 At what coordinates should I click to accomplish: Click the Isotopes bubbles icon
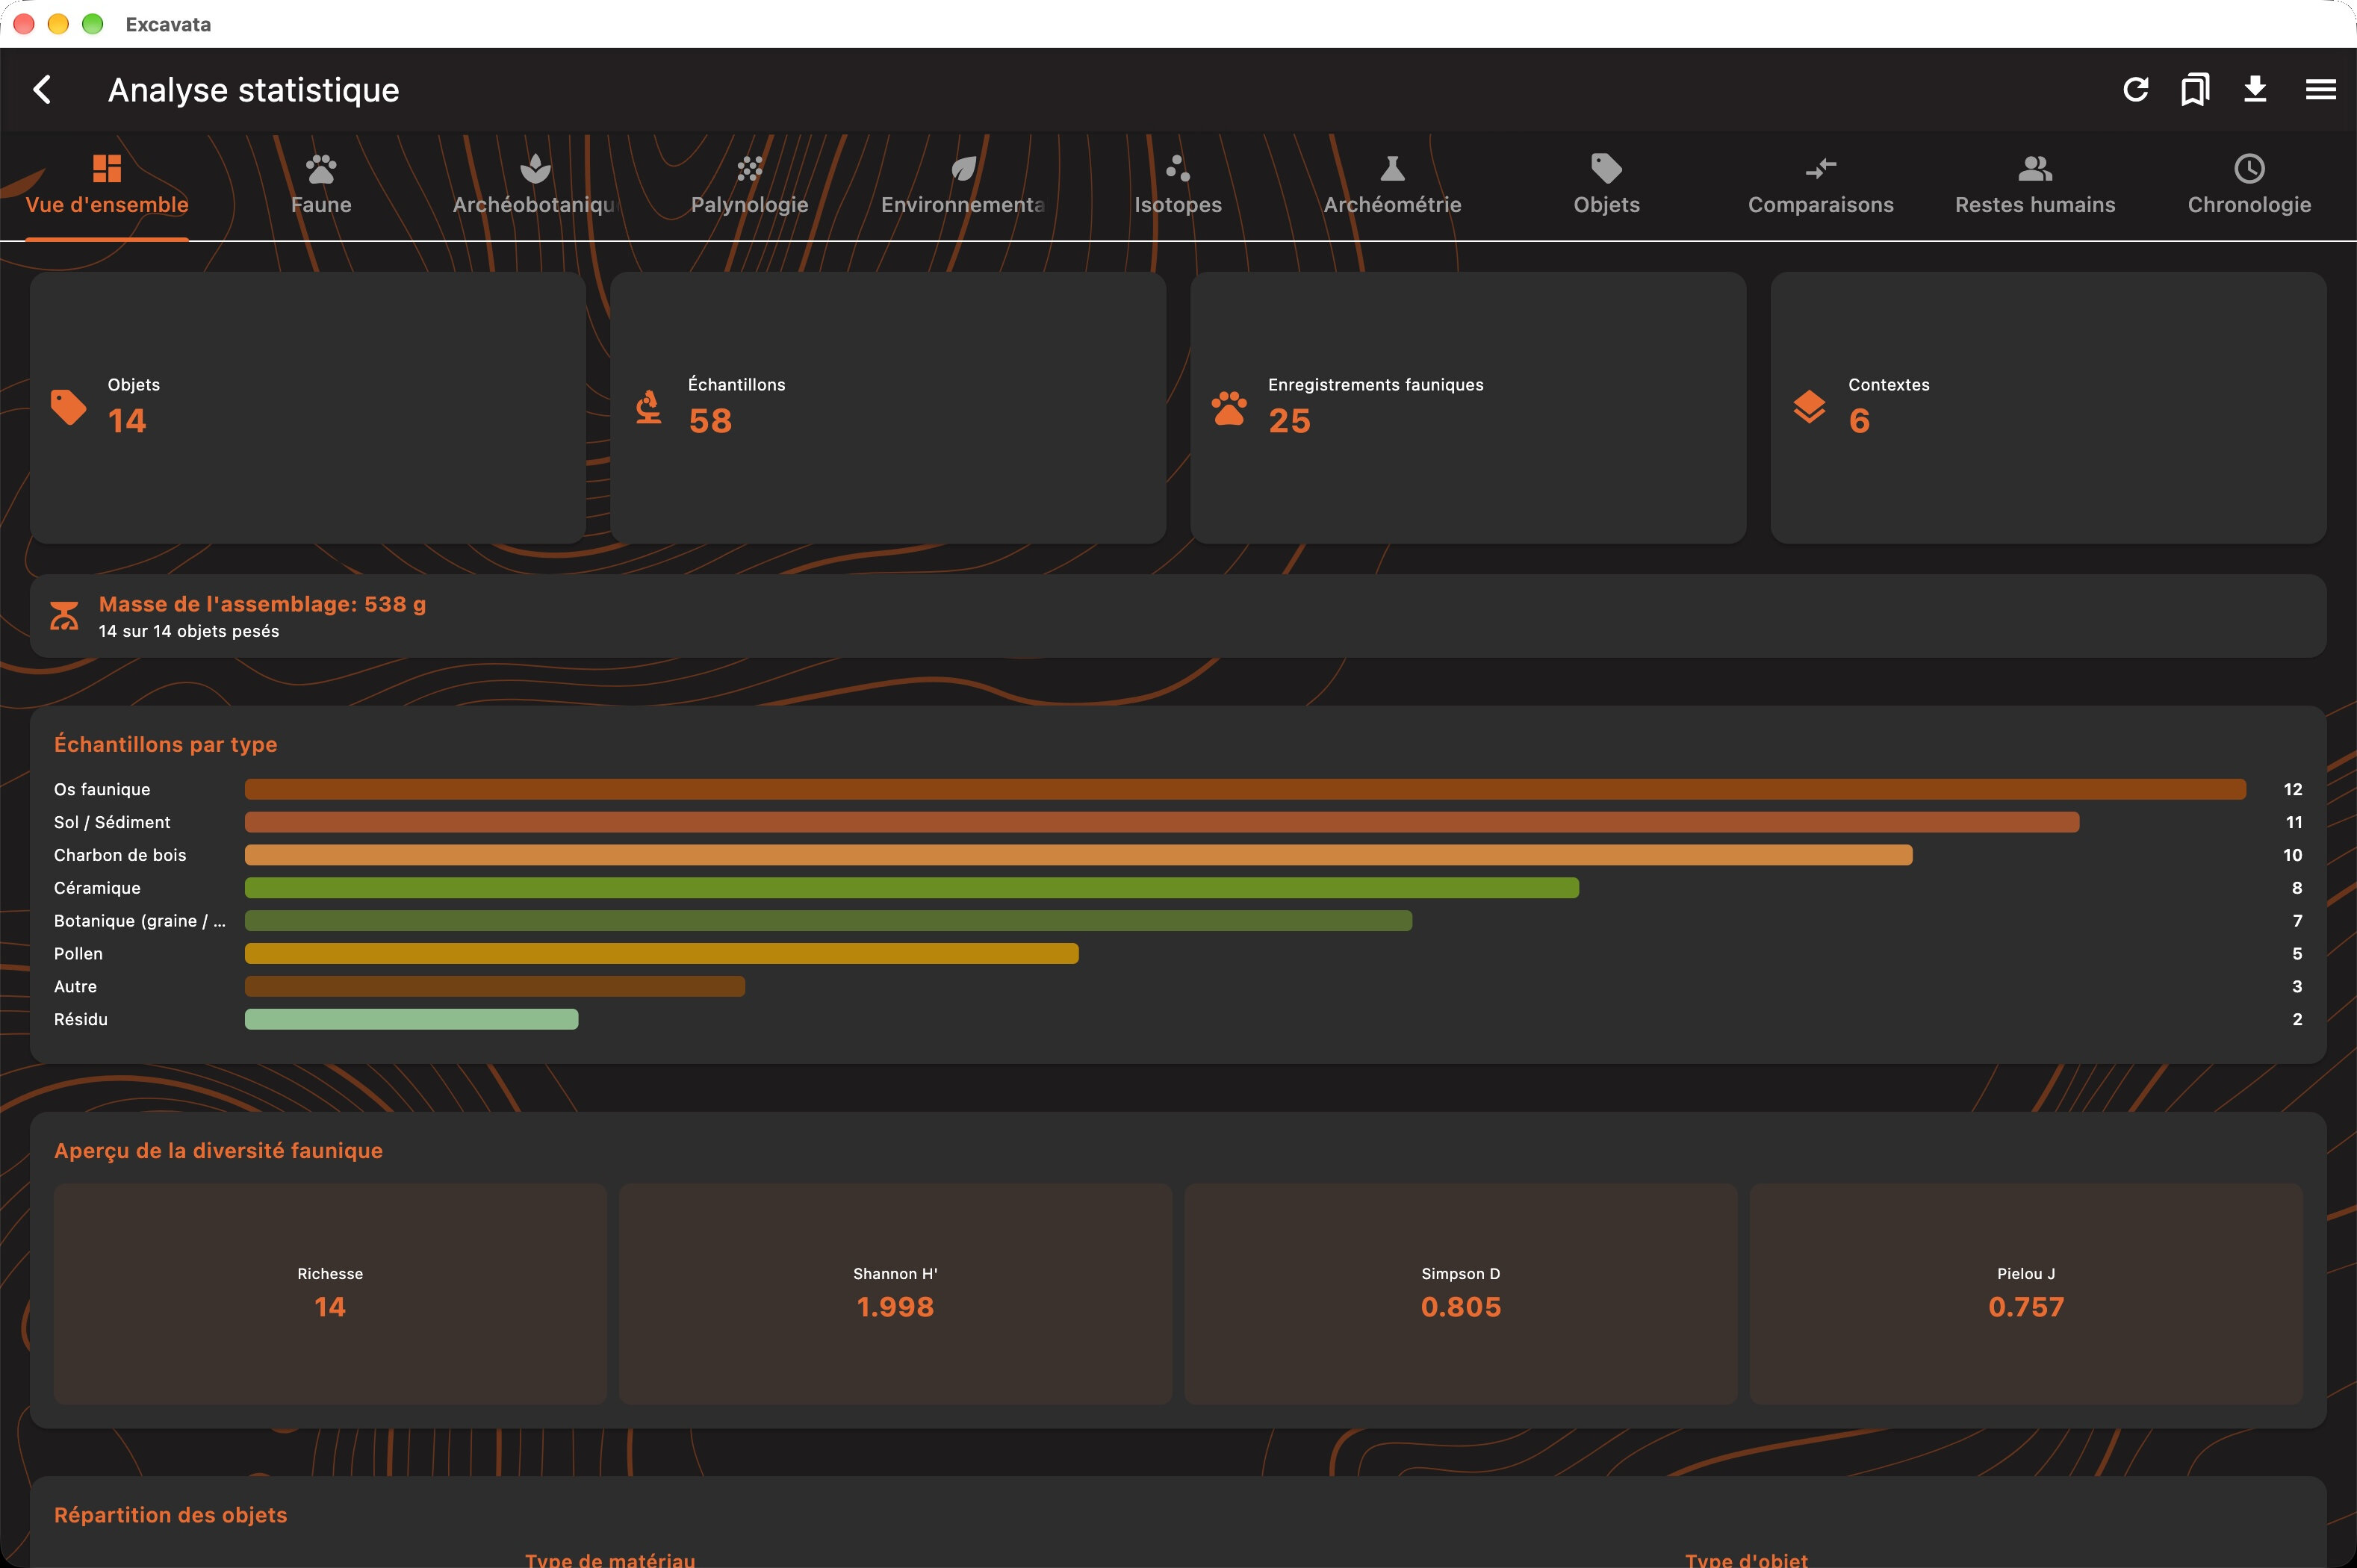(x=1178, y=168)
